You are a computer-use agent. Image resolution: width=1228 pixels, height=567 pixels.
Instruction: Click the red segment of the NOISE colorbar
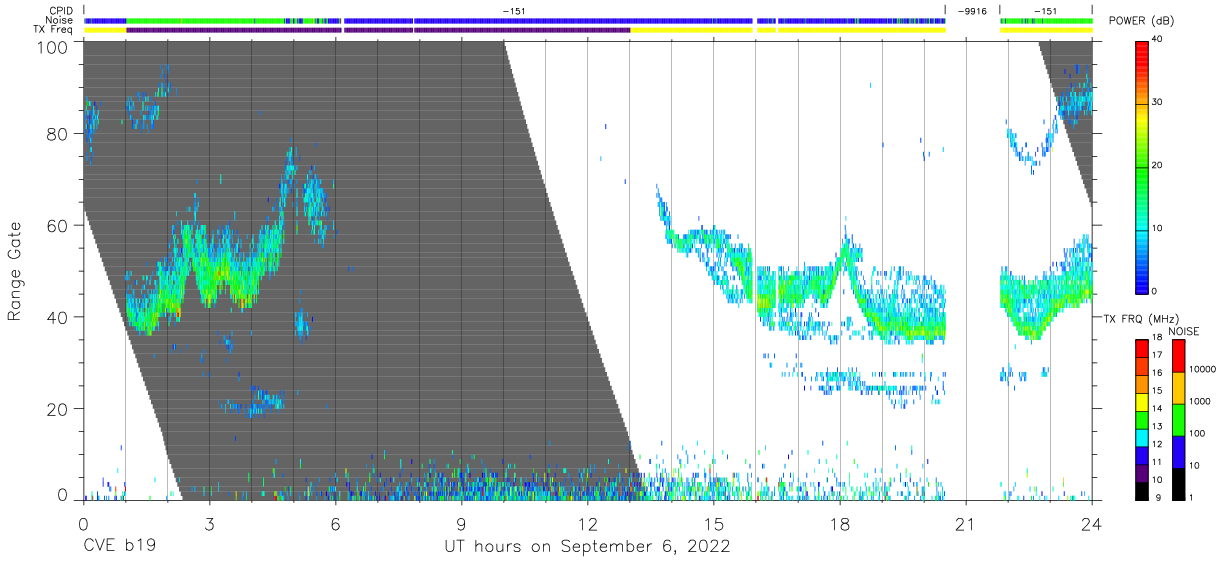[x=1178, y=355]
